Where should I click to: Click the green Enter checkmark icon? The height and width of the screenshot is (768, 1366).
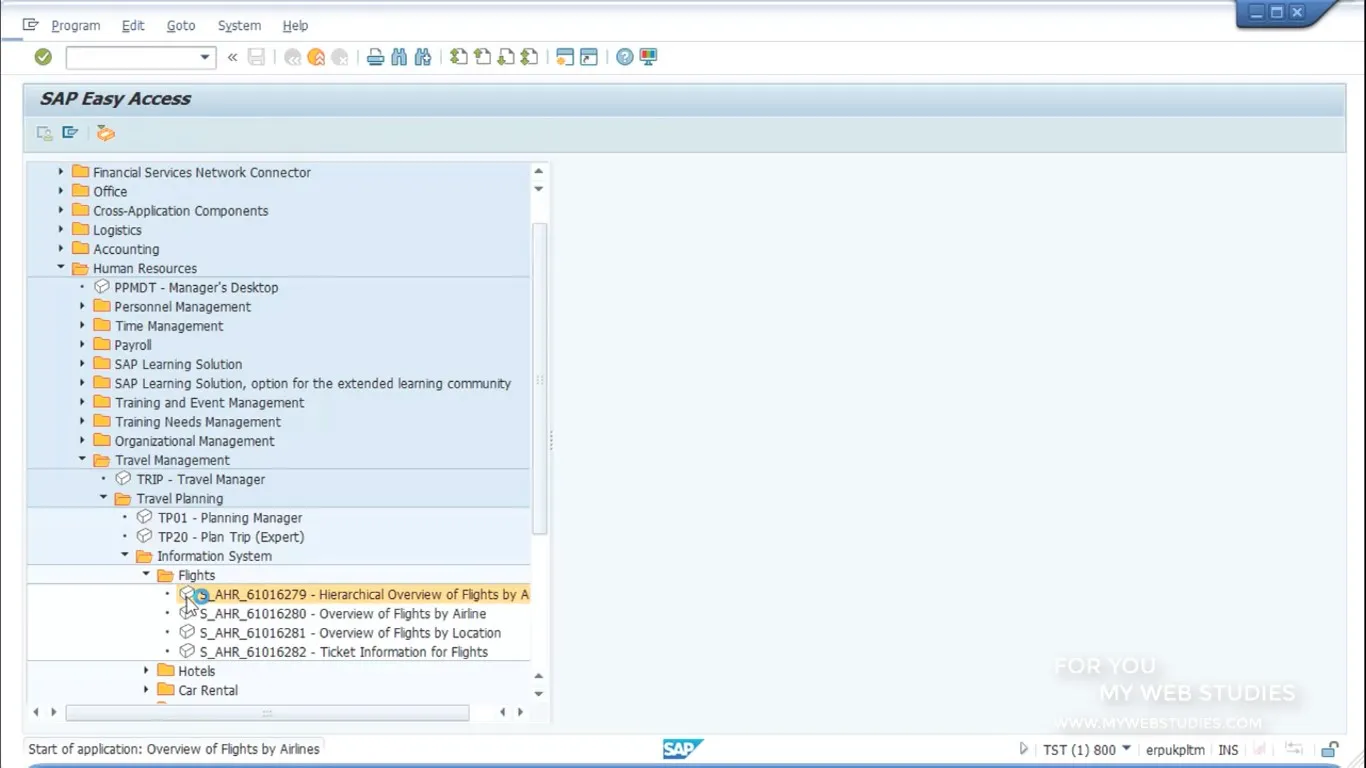click(x=43, y=57)
